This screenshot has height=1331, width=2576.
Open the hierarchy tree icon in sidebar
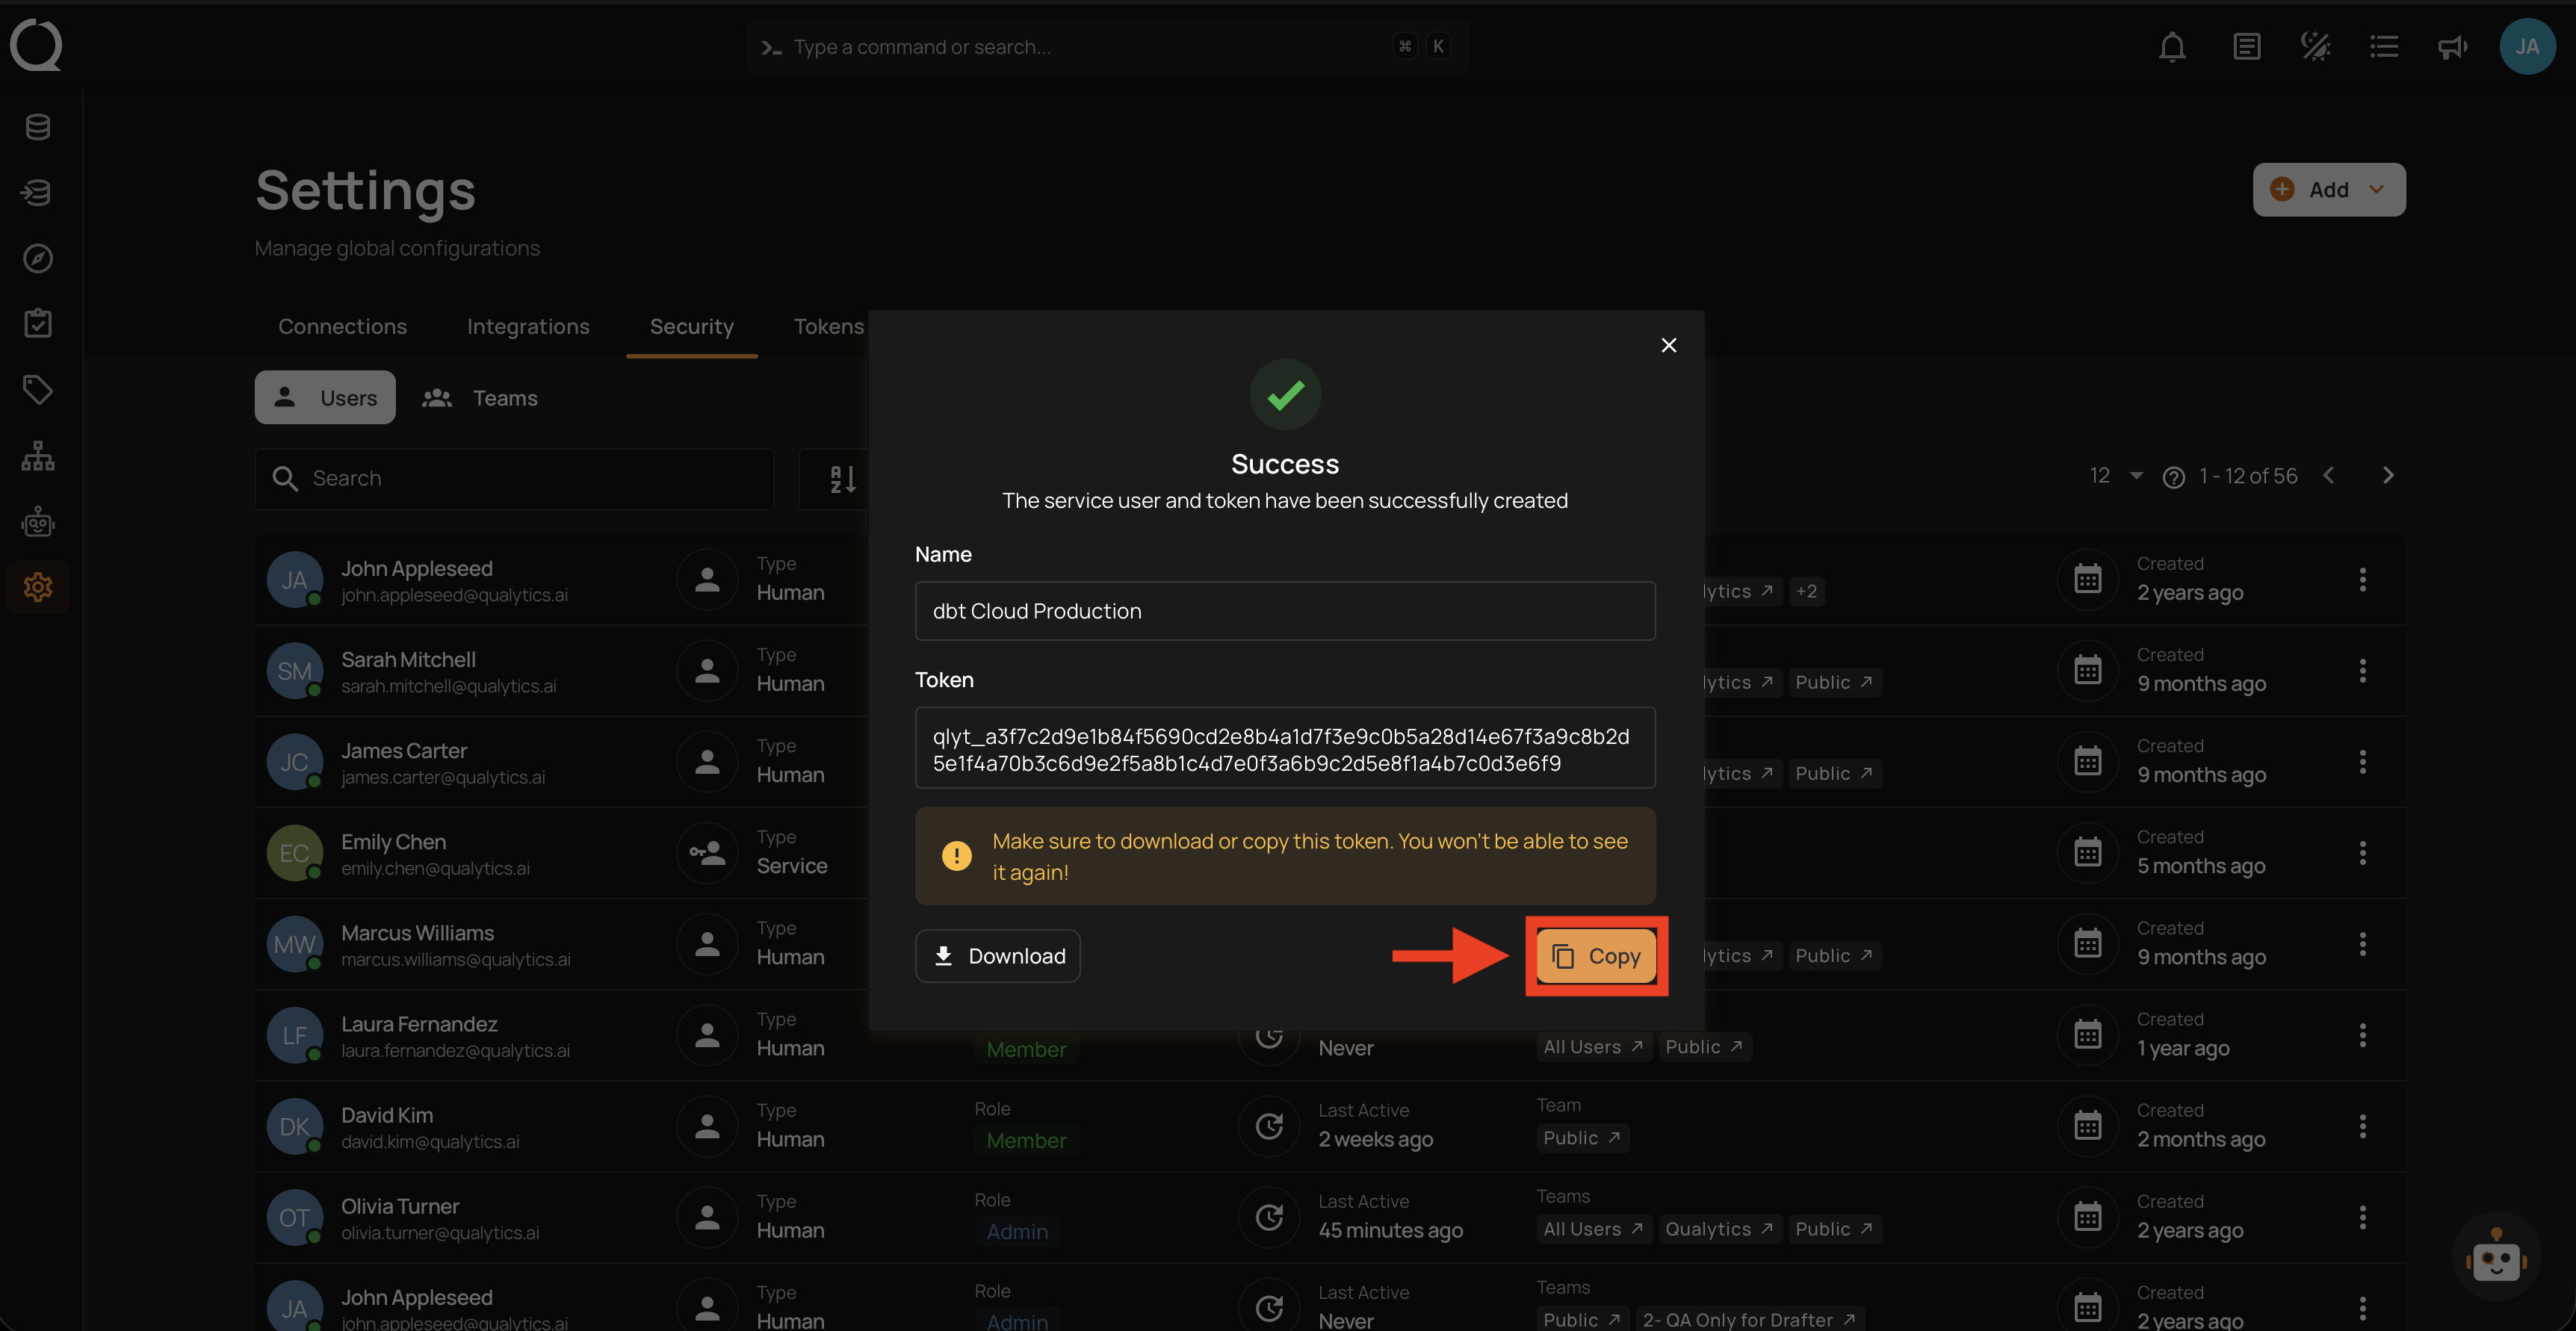pyautogui.click(x=38, y=456)
